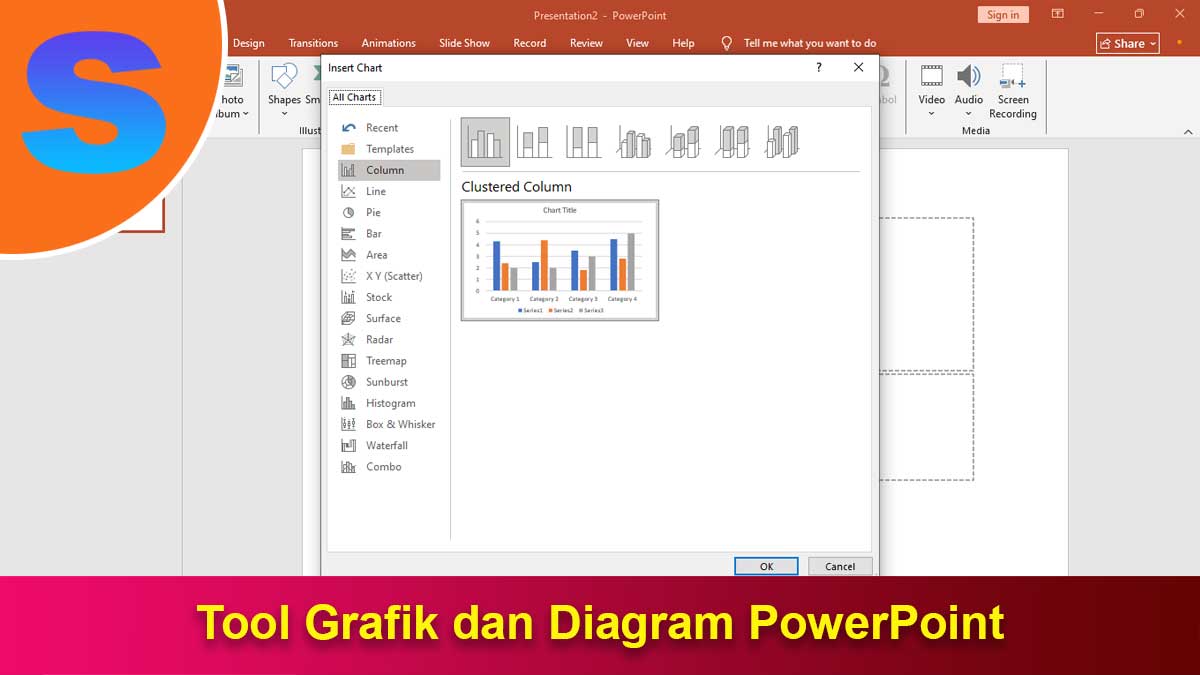The height and width of the screenshot is (675, 1200).
Task: Open Ribbon Display Options icon
Action: click(x=1058, y=14)
